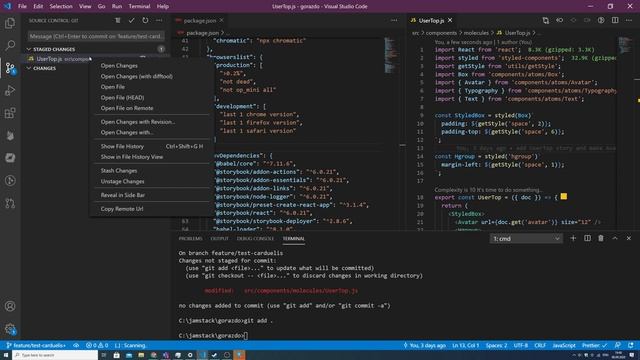Open the Search view in the activity bar
This screenshot has height=360, width=640.
point(10,45)
